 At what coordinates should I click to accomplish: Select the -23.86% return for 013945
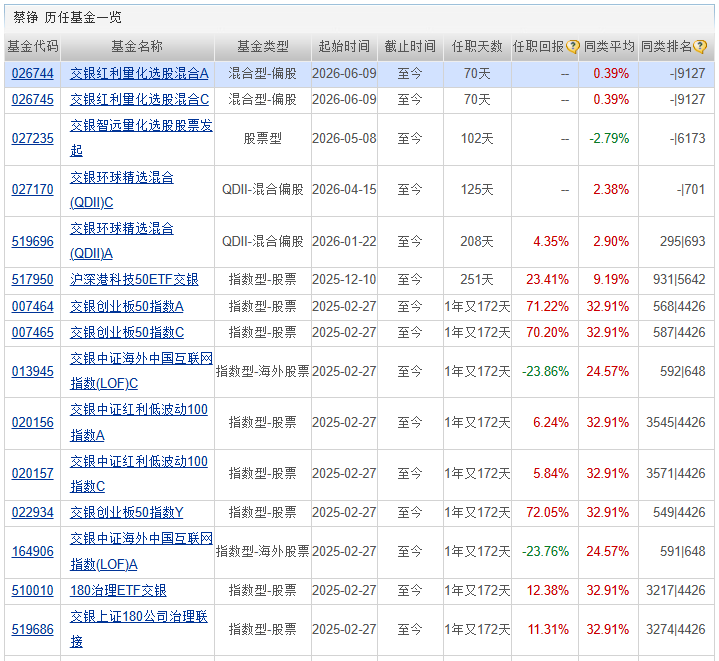pyautogui.click(x=545, y=371)
